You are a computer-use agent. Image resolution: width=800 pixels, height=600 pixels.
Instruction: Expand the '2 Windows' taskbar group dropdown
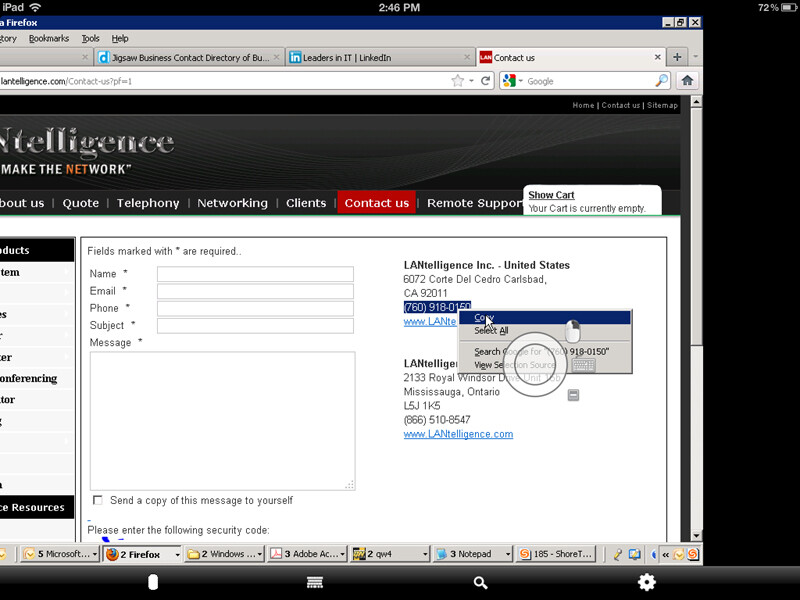point(258,554)
